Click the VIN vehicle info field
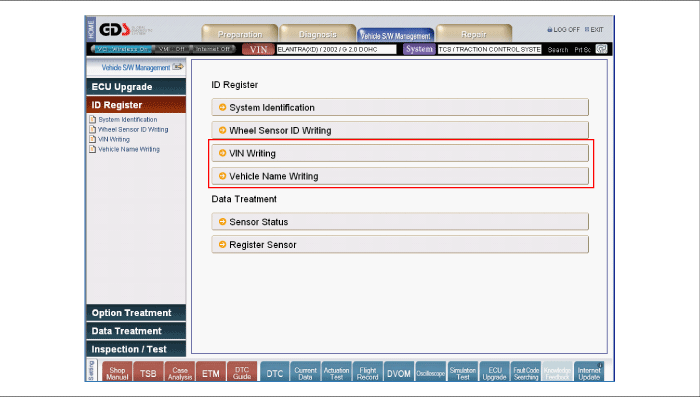The width and height of the screenshot is (700, 397). (336, 49)
